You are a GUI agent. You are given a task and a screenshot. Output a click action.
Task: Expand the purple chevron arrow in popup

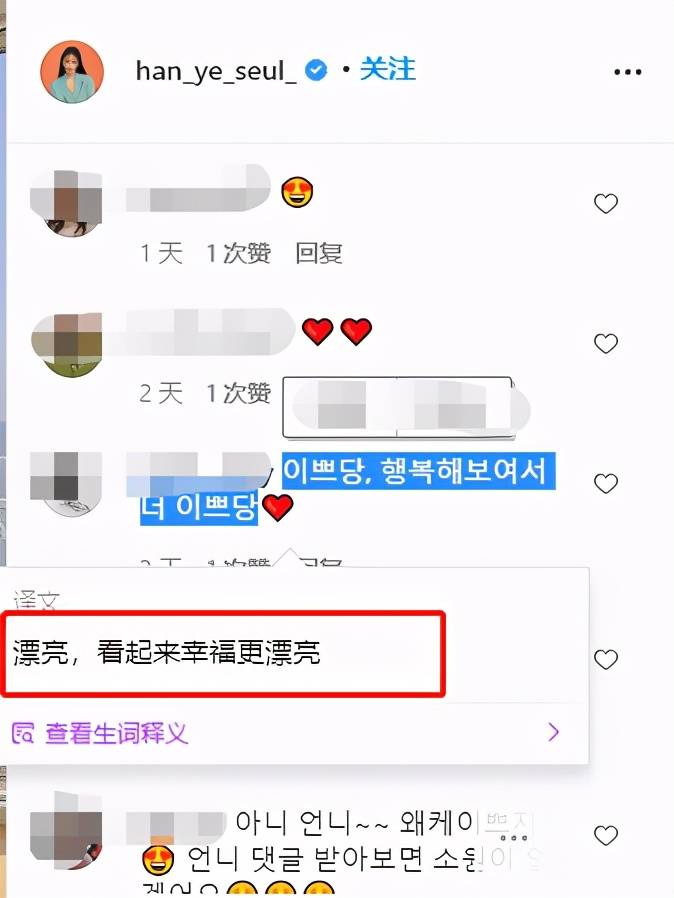(x=553, y=732)
